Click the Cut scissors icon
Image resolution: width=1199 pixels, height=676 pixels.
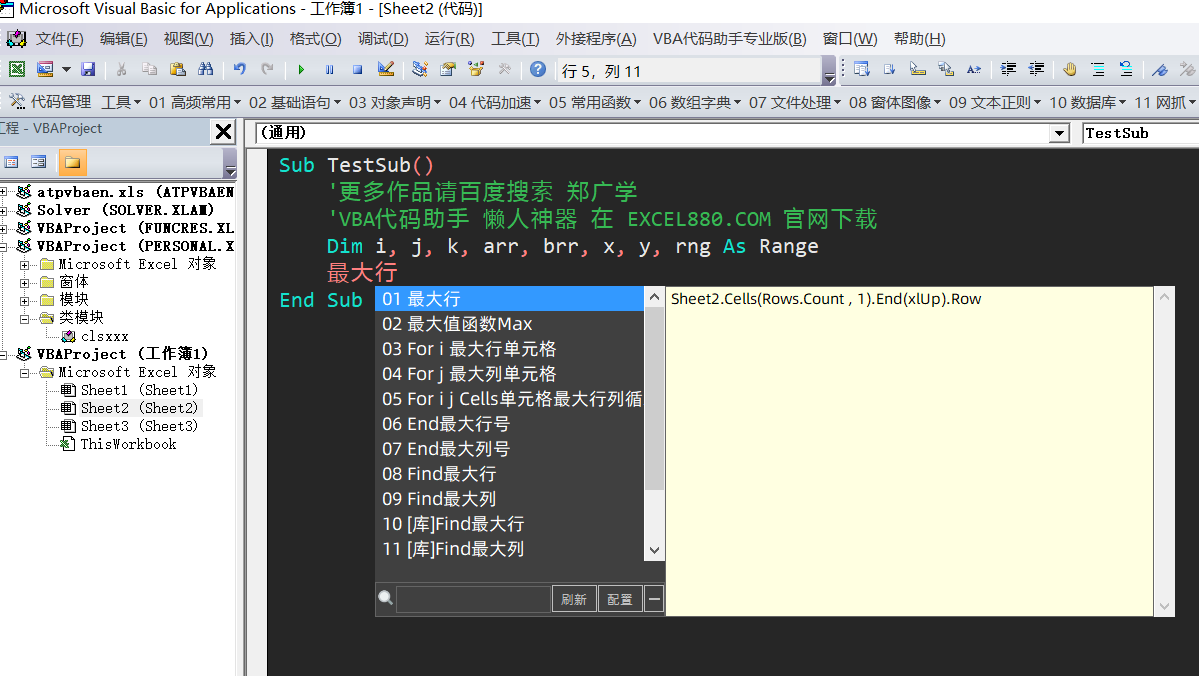pos(121,70)
